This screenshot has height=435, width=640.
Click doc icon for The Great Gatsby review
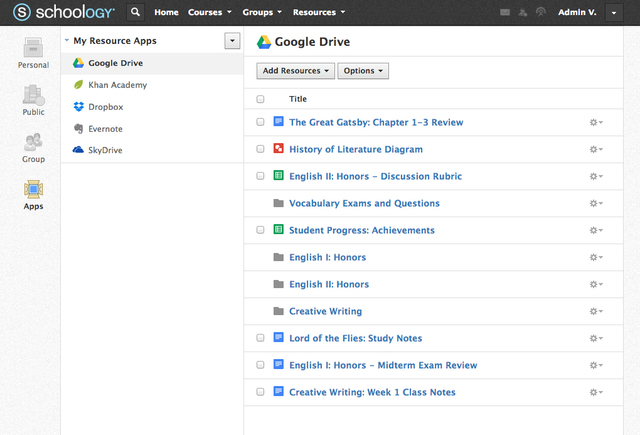(278, 122)
